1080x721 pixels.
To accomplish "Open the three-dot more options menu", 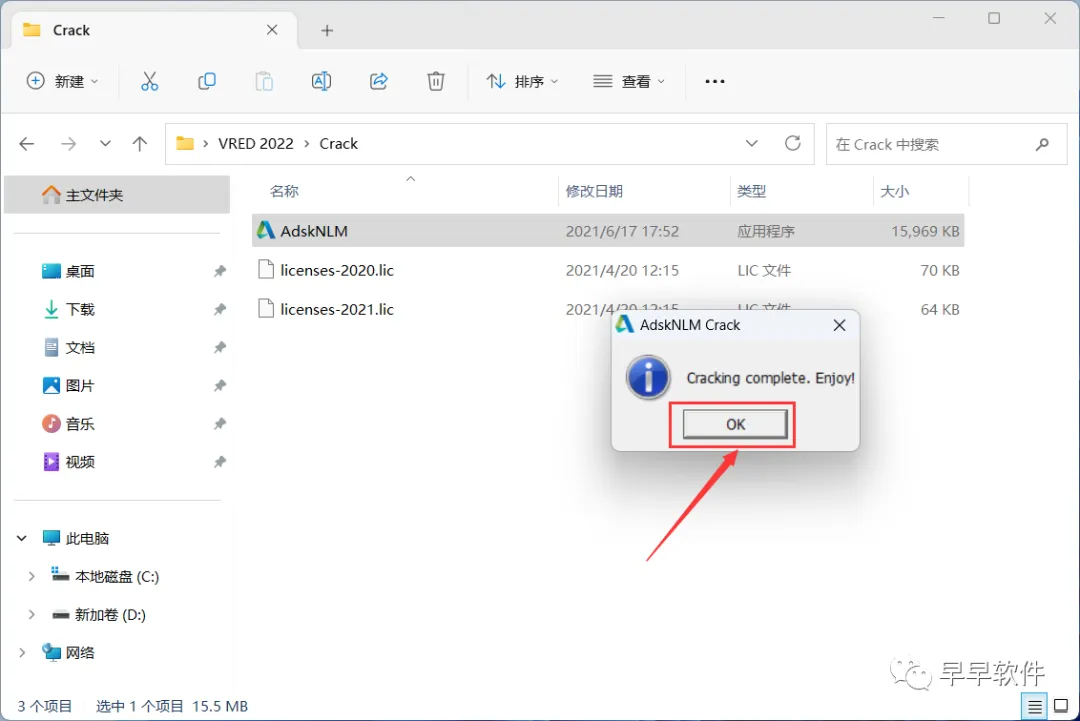I will pyautogui.click(x=714, y=81).
